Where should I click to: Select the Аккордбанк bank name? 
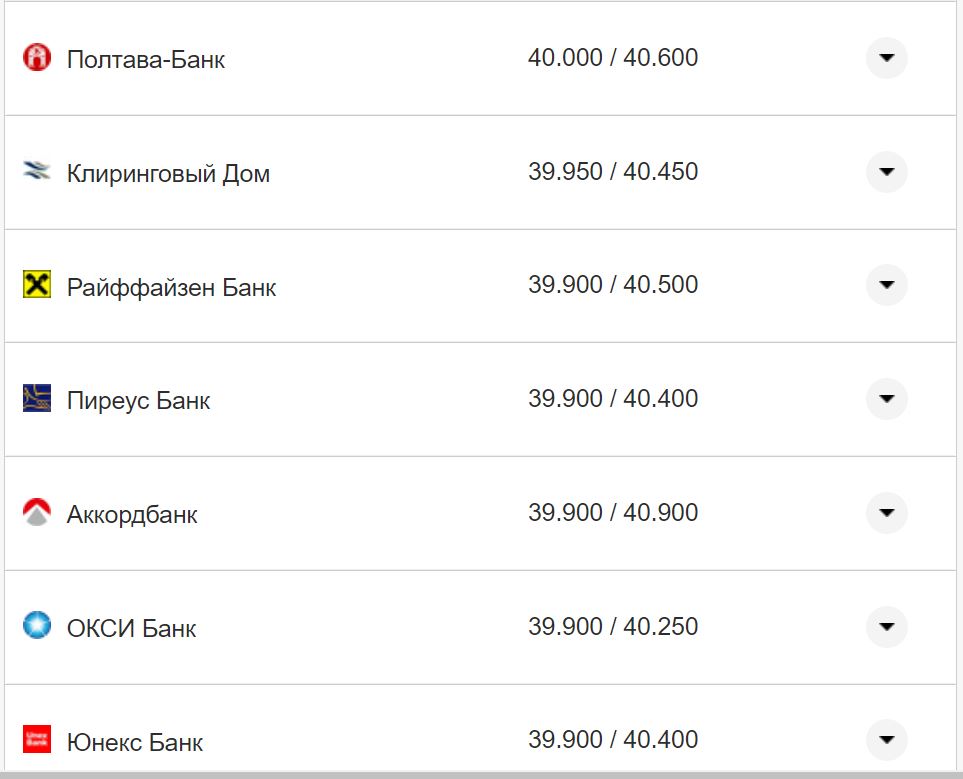[x=132, y=515]
